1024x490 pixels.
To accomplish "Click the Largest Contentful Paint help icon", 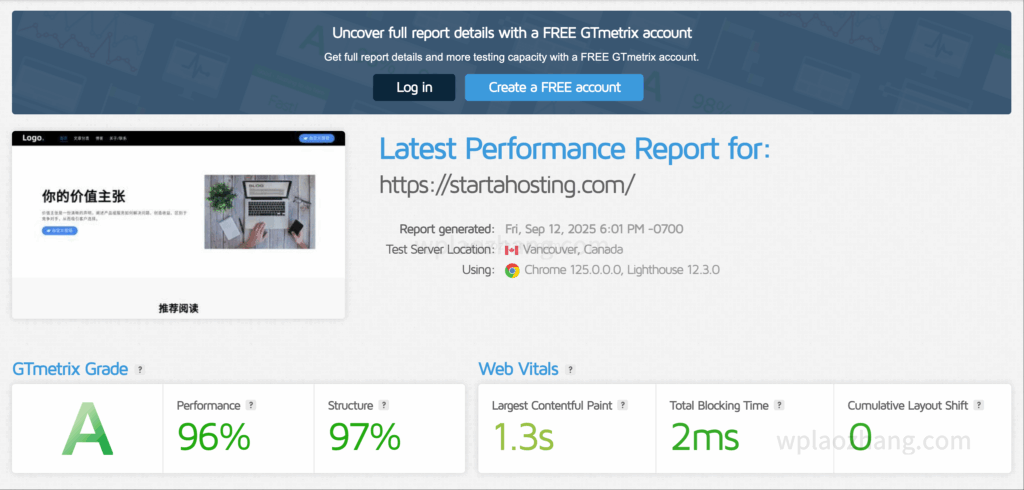I will pos(623,405).
